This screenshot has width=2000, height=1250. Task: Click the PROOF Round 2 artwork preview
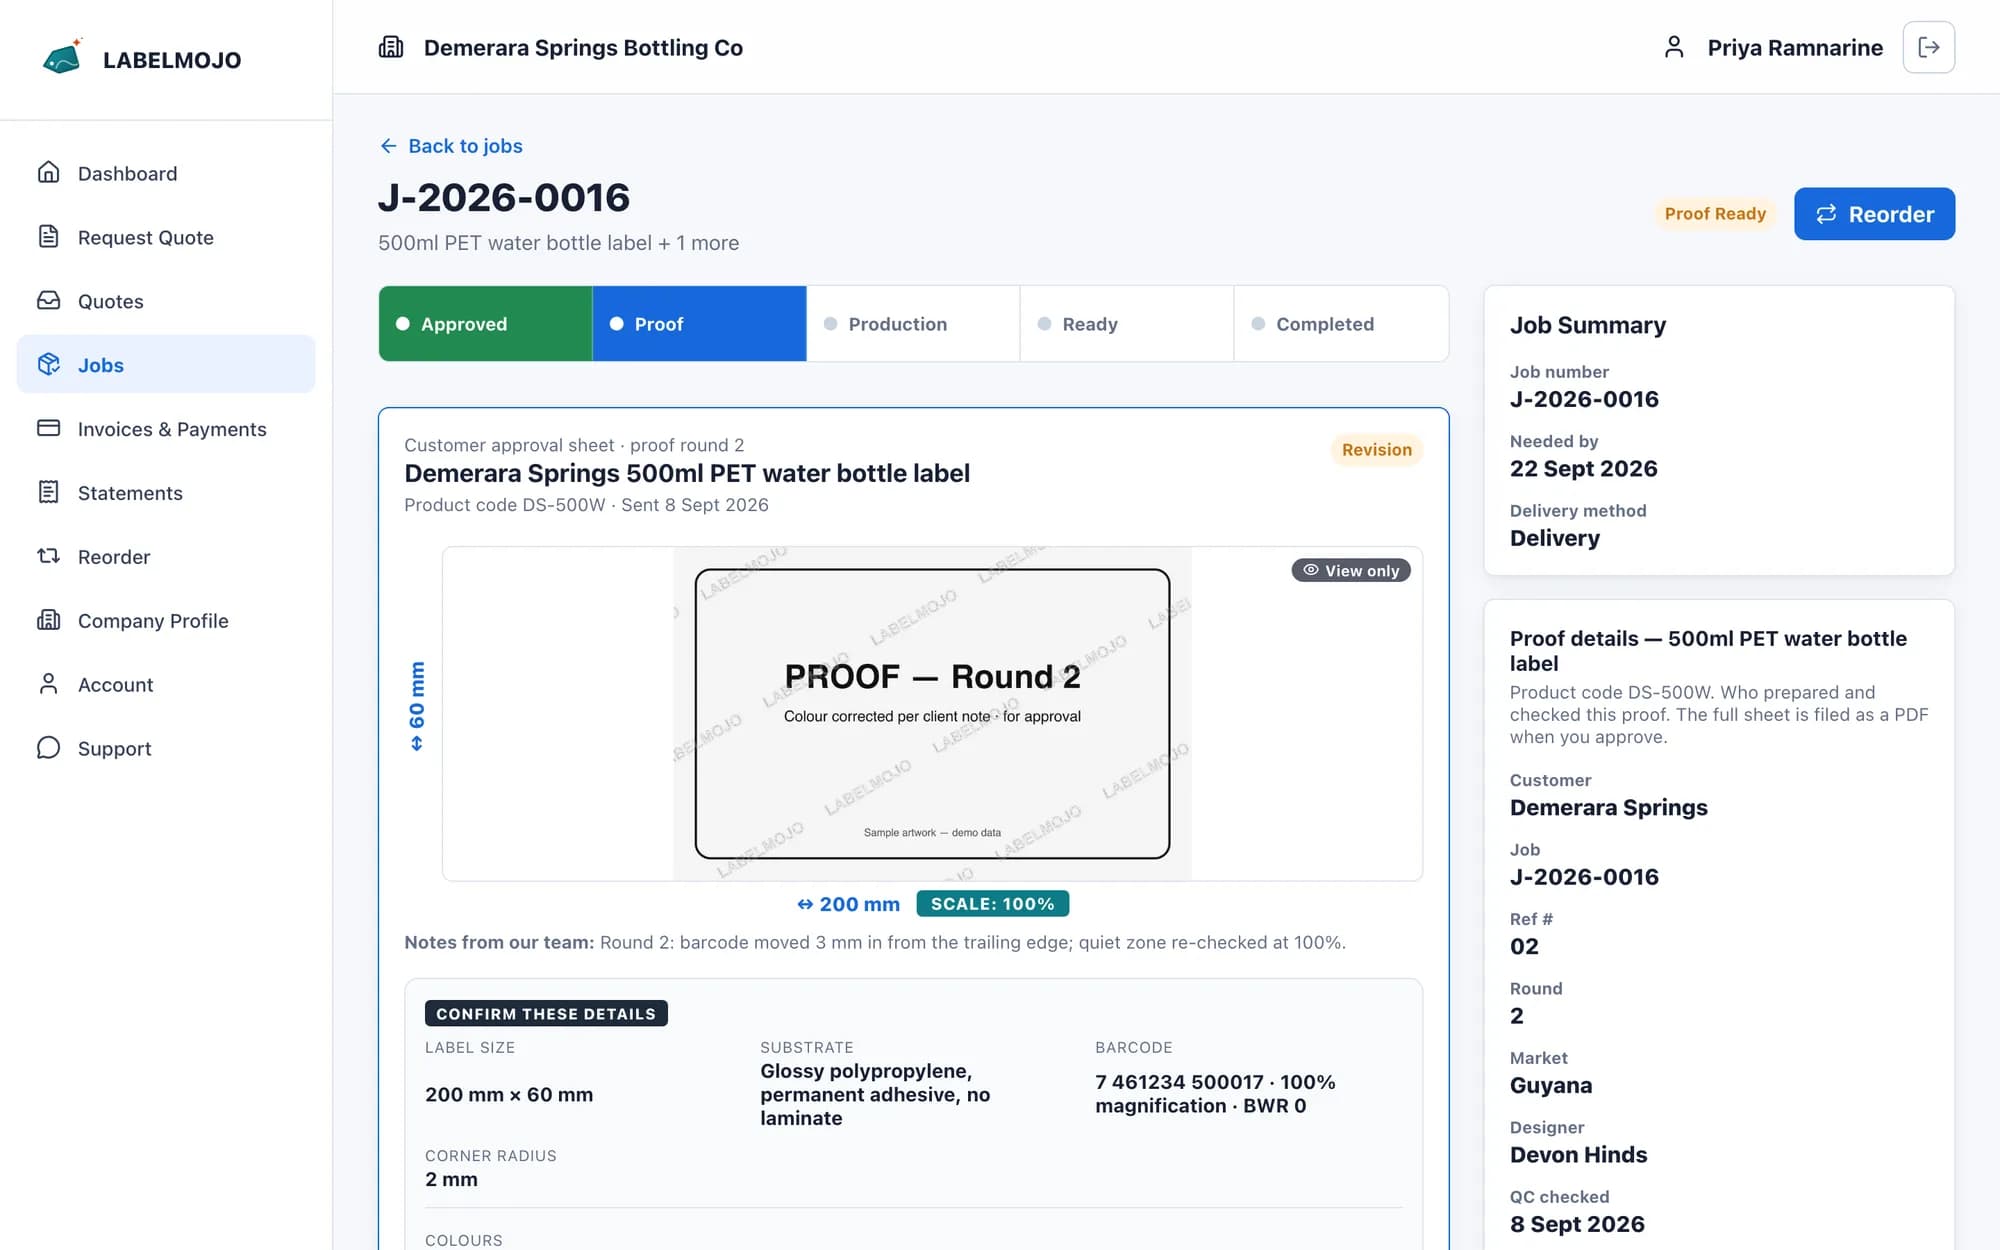[x=932, y=714]
